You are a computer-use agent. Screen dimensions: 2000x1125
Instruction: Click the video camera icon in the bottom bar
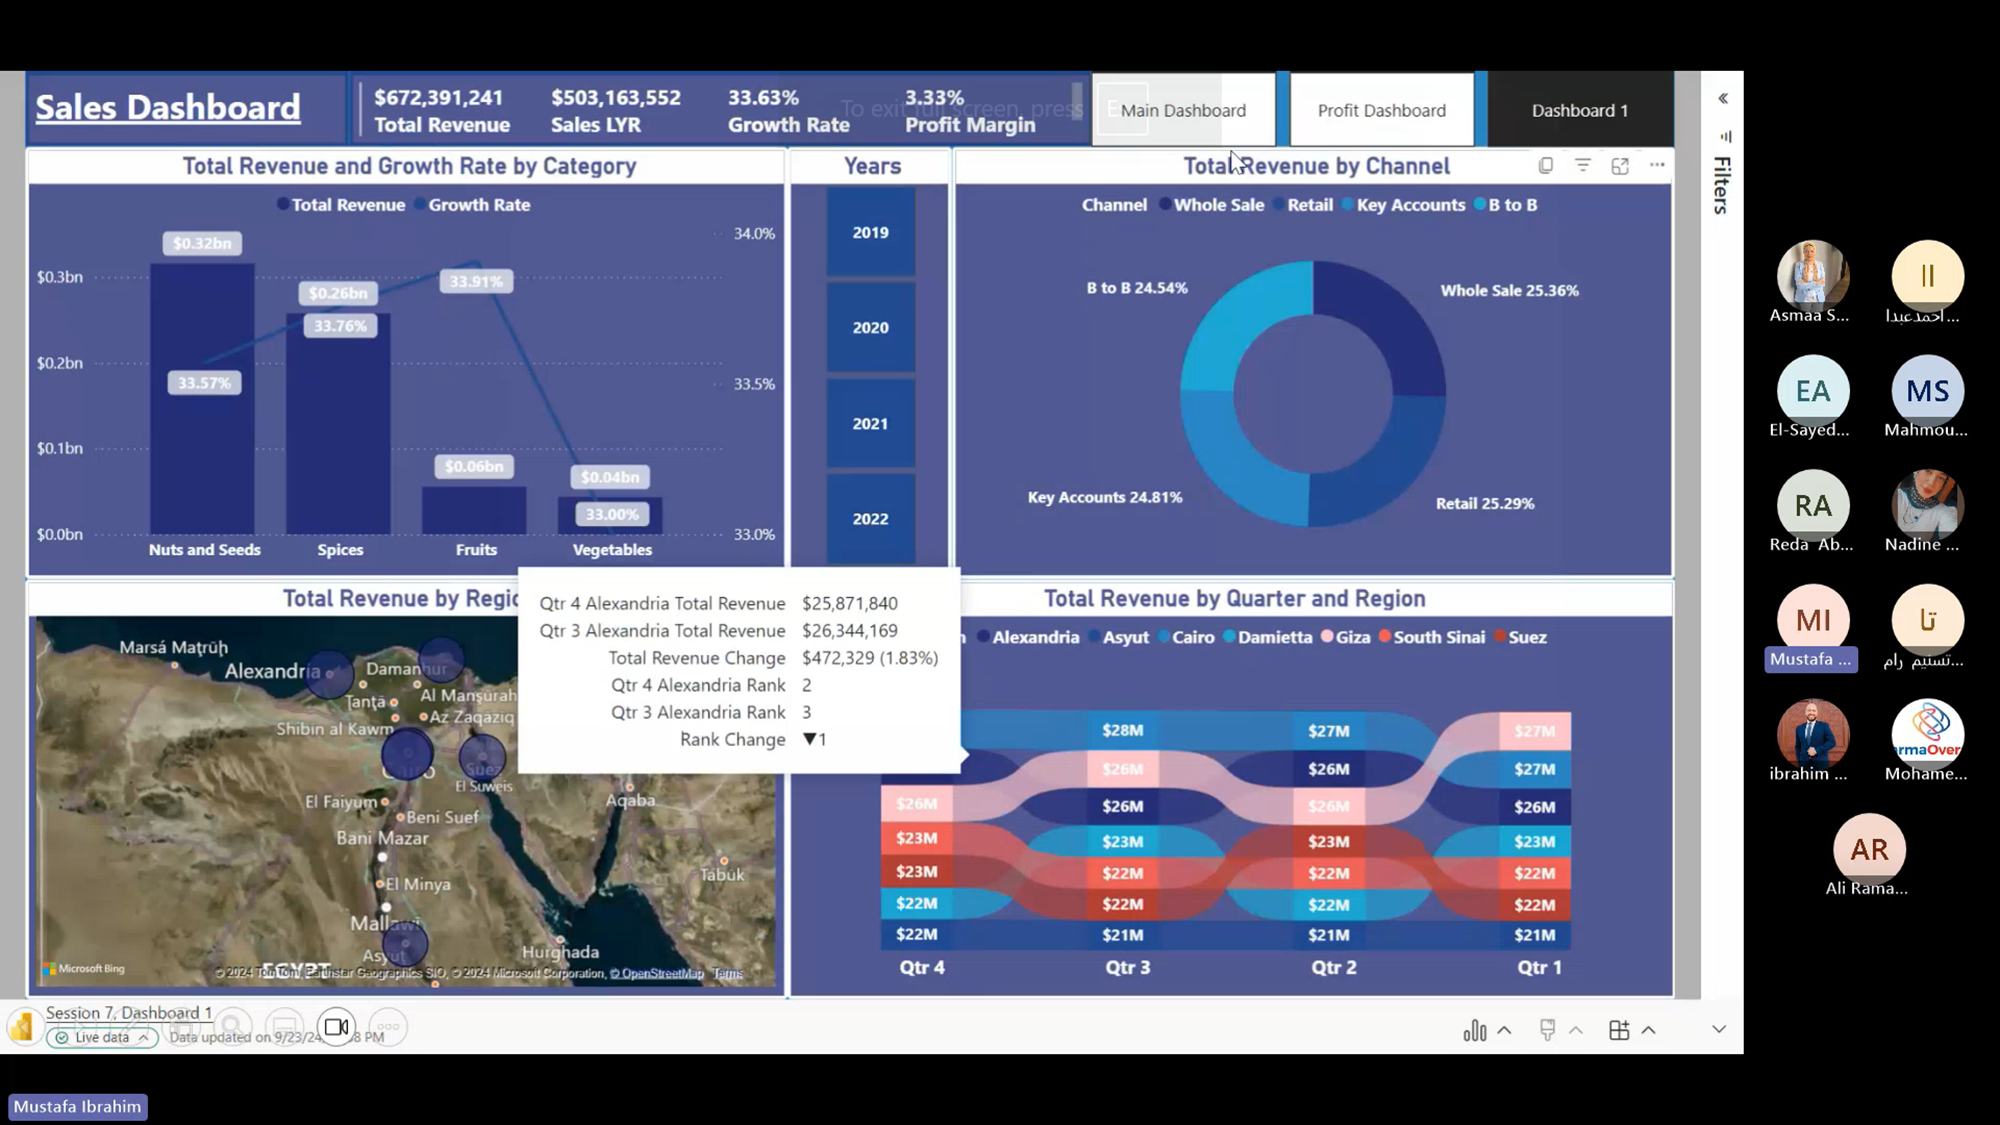click(x=336, y=1027)
